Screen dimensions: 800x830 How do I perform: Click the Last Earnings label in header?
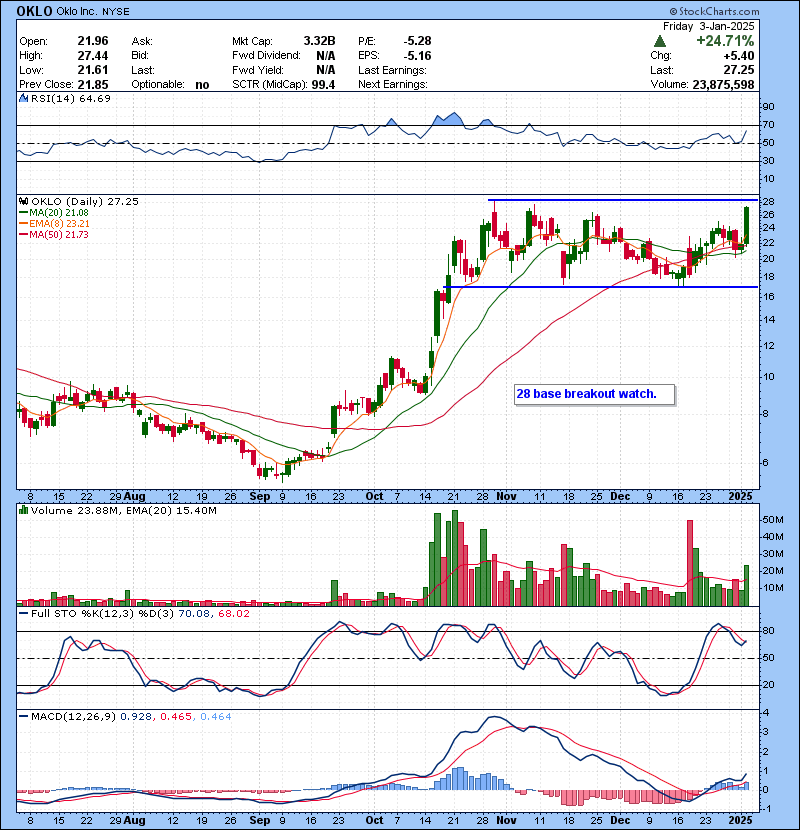coord(392,70)
